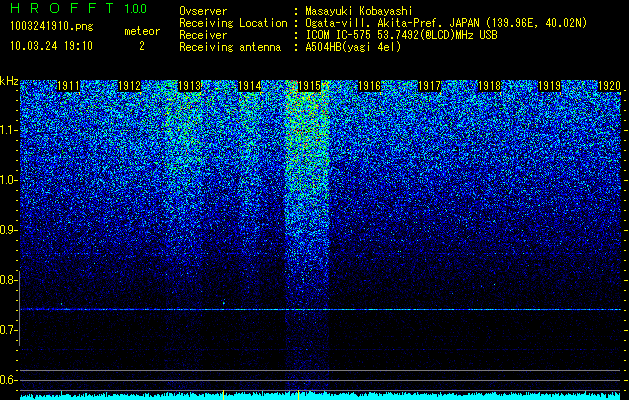
Task: Click the Ovserver label
Action: click(203, 11)
